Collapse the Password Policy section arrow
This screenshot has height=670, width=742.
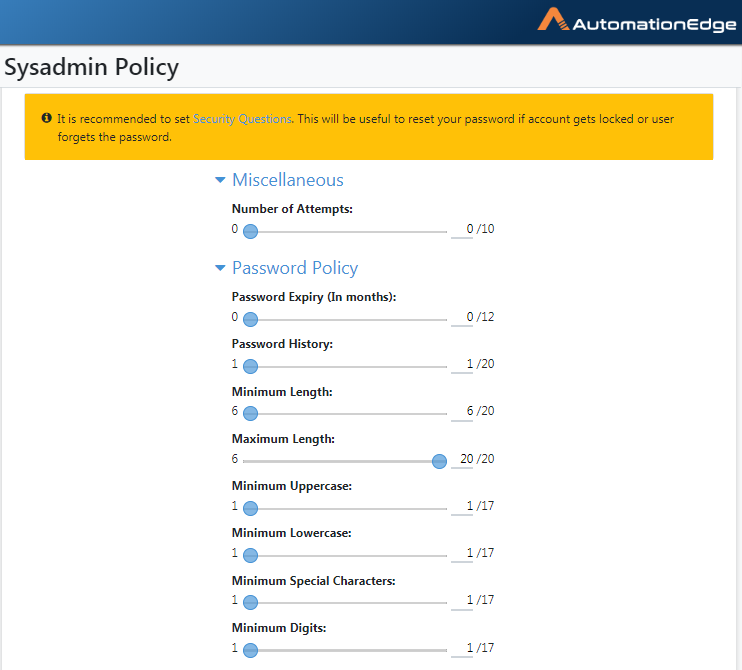pos(220,268)
